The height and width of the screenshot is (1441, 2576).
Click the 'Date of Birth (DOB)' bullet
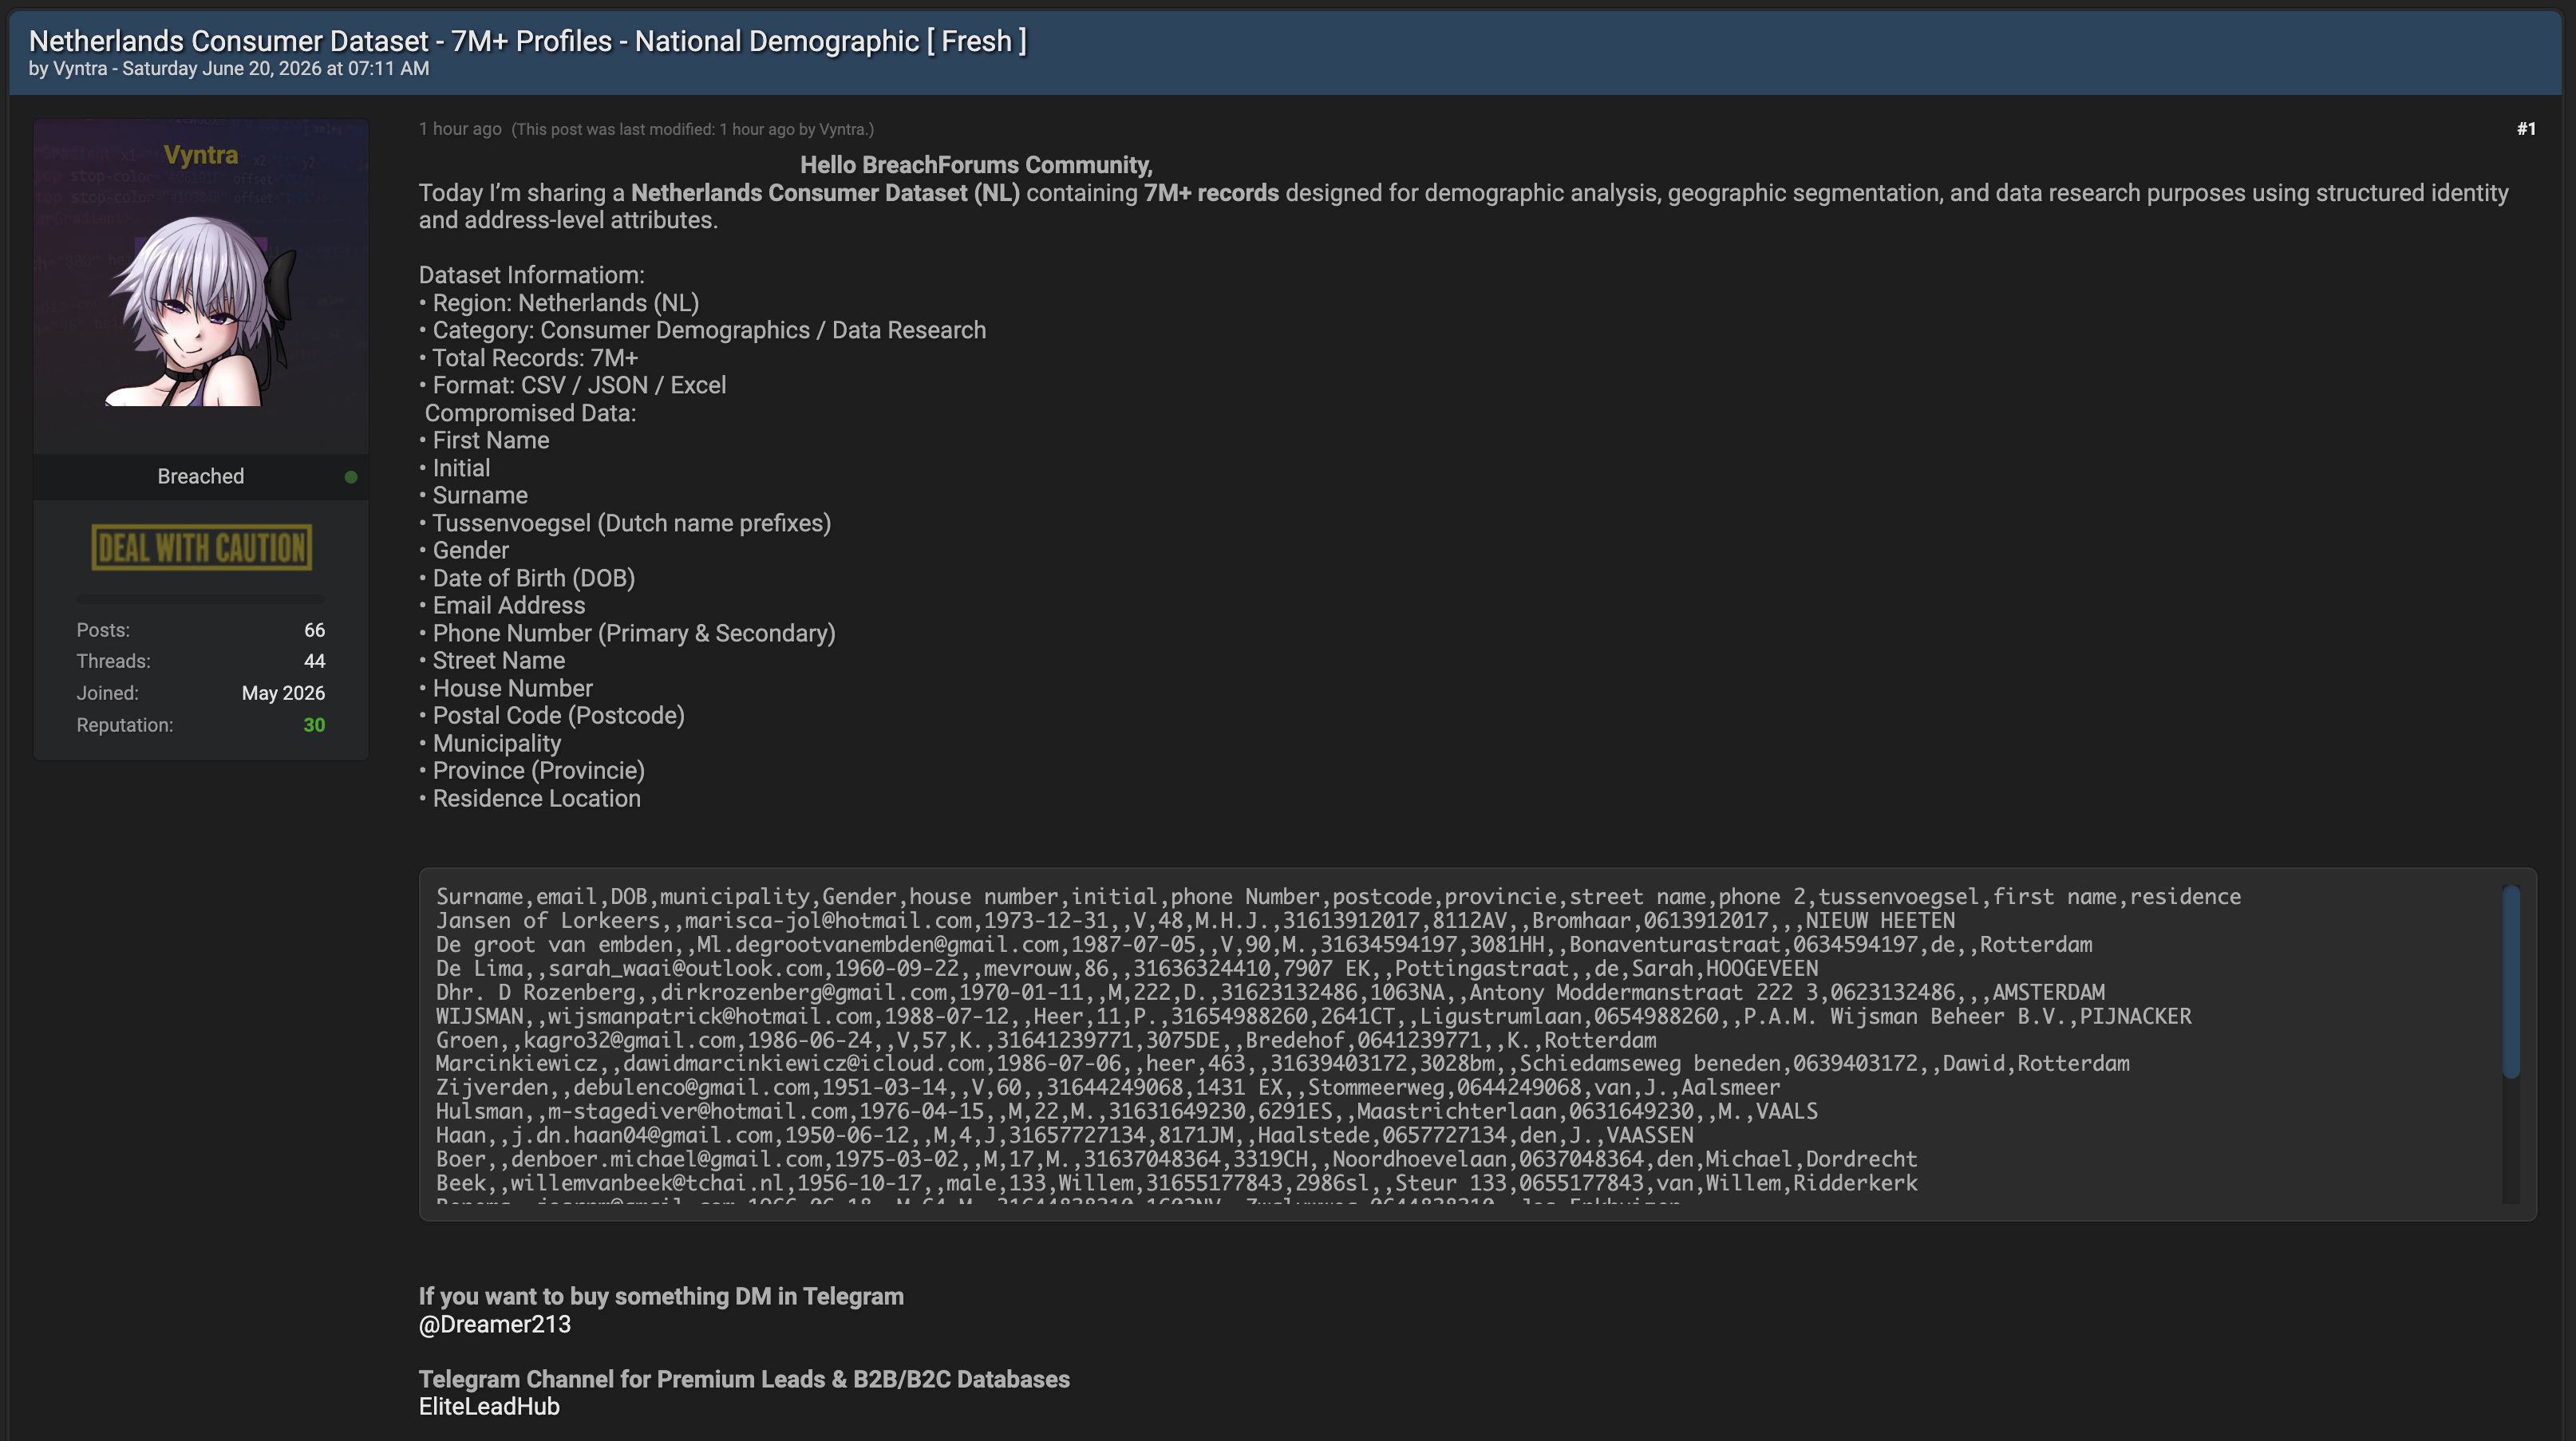[x=527, y=578]
